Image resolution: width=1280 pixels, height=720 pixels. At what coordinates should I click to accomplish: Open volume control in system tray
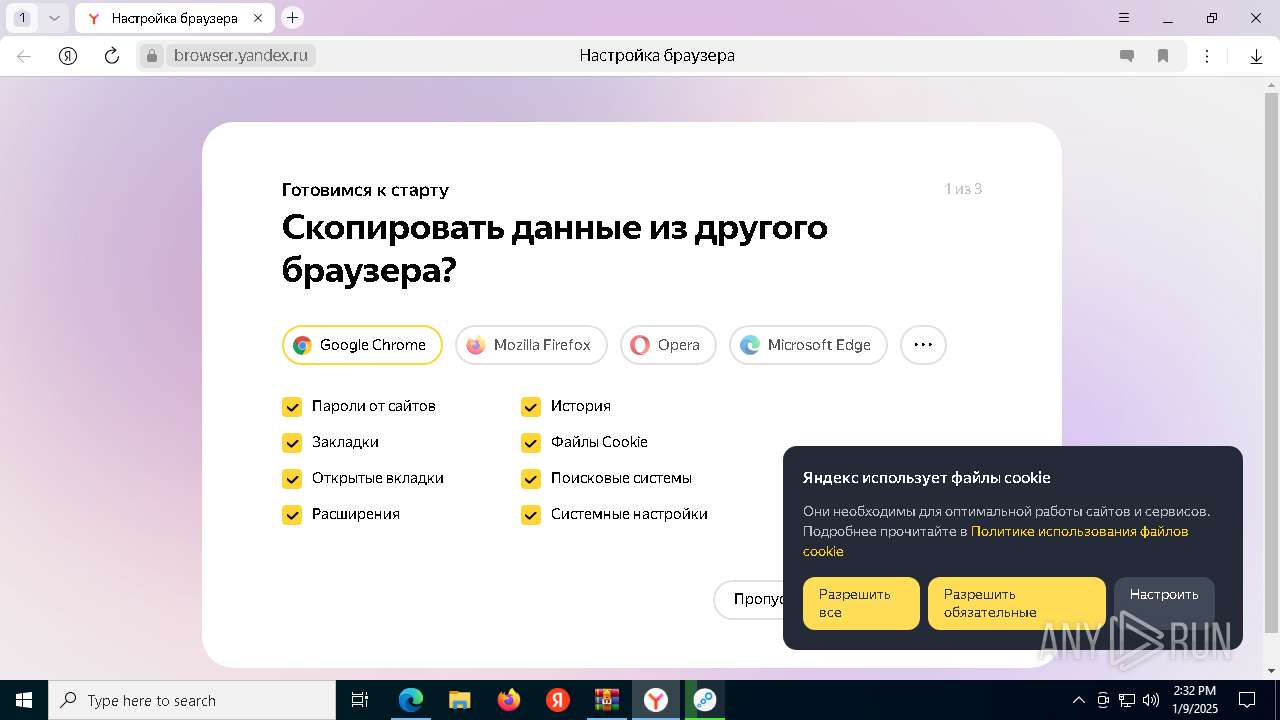coord(1151,700)
